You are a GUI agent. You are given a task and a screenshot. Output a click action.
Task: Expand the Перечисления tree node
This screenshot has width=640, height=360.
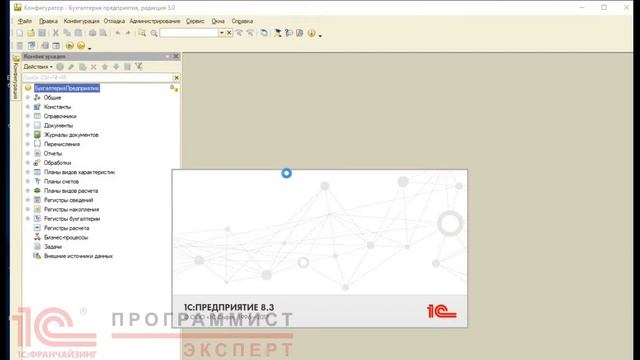click(x=28, y=144)
